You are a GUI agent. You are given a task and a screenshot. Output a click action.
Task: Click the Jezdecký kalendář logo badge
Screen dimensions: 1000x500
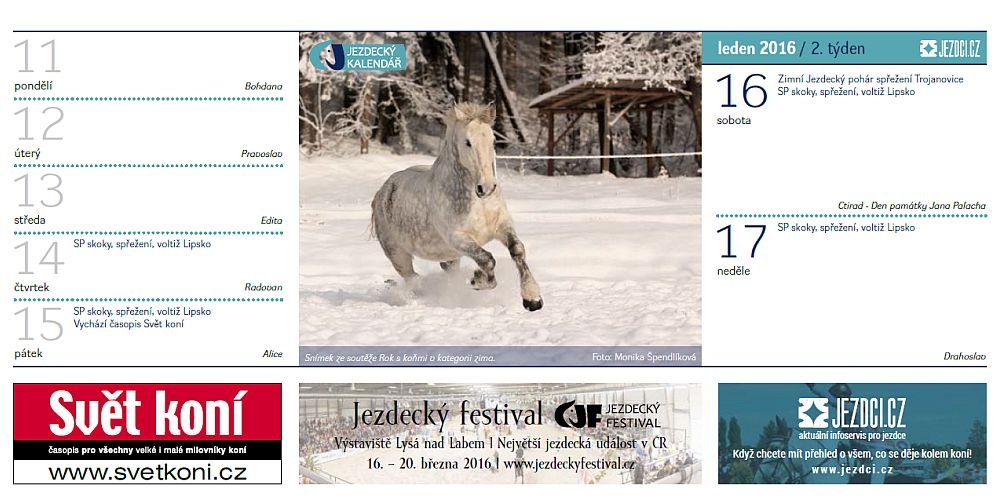[357, 56]
